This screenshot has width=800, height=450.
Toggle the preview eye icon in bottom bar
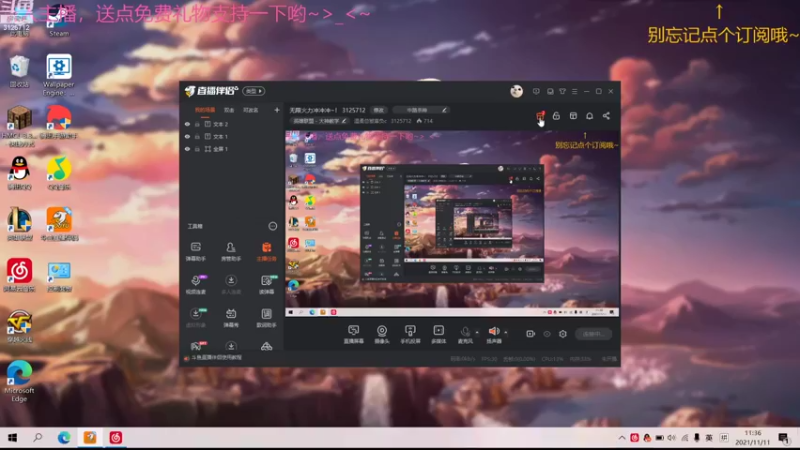[x=547, y=334]
